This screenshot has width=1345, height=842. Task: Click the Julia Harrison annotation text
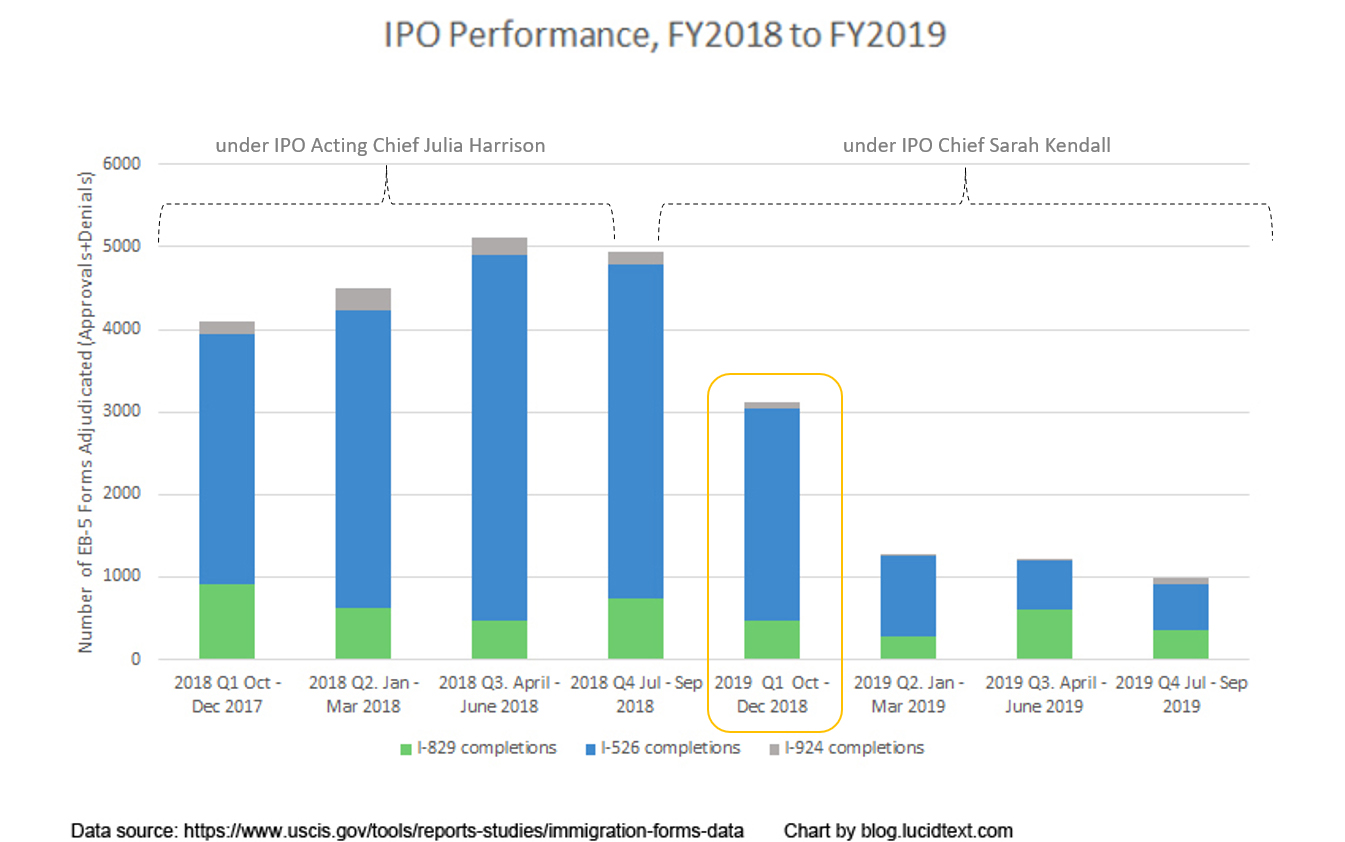pos(381,146)
